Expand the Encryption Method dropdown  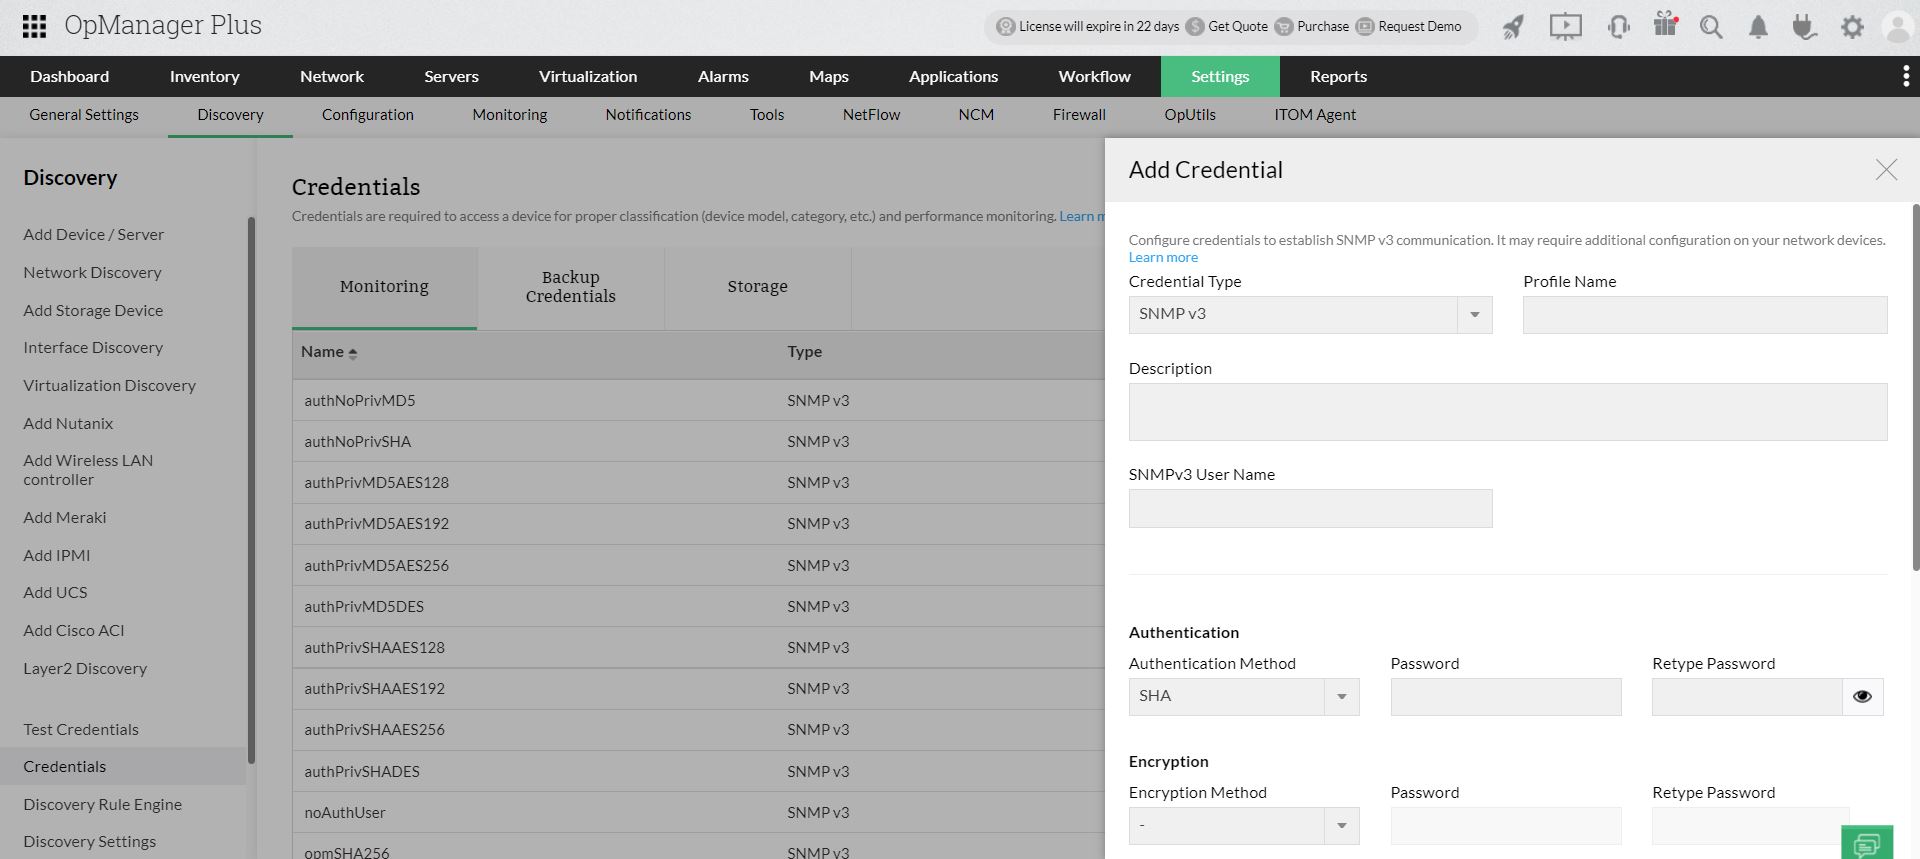1341,826
